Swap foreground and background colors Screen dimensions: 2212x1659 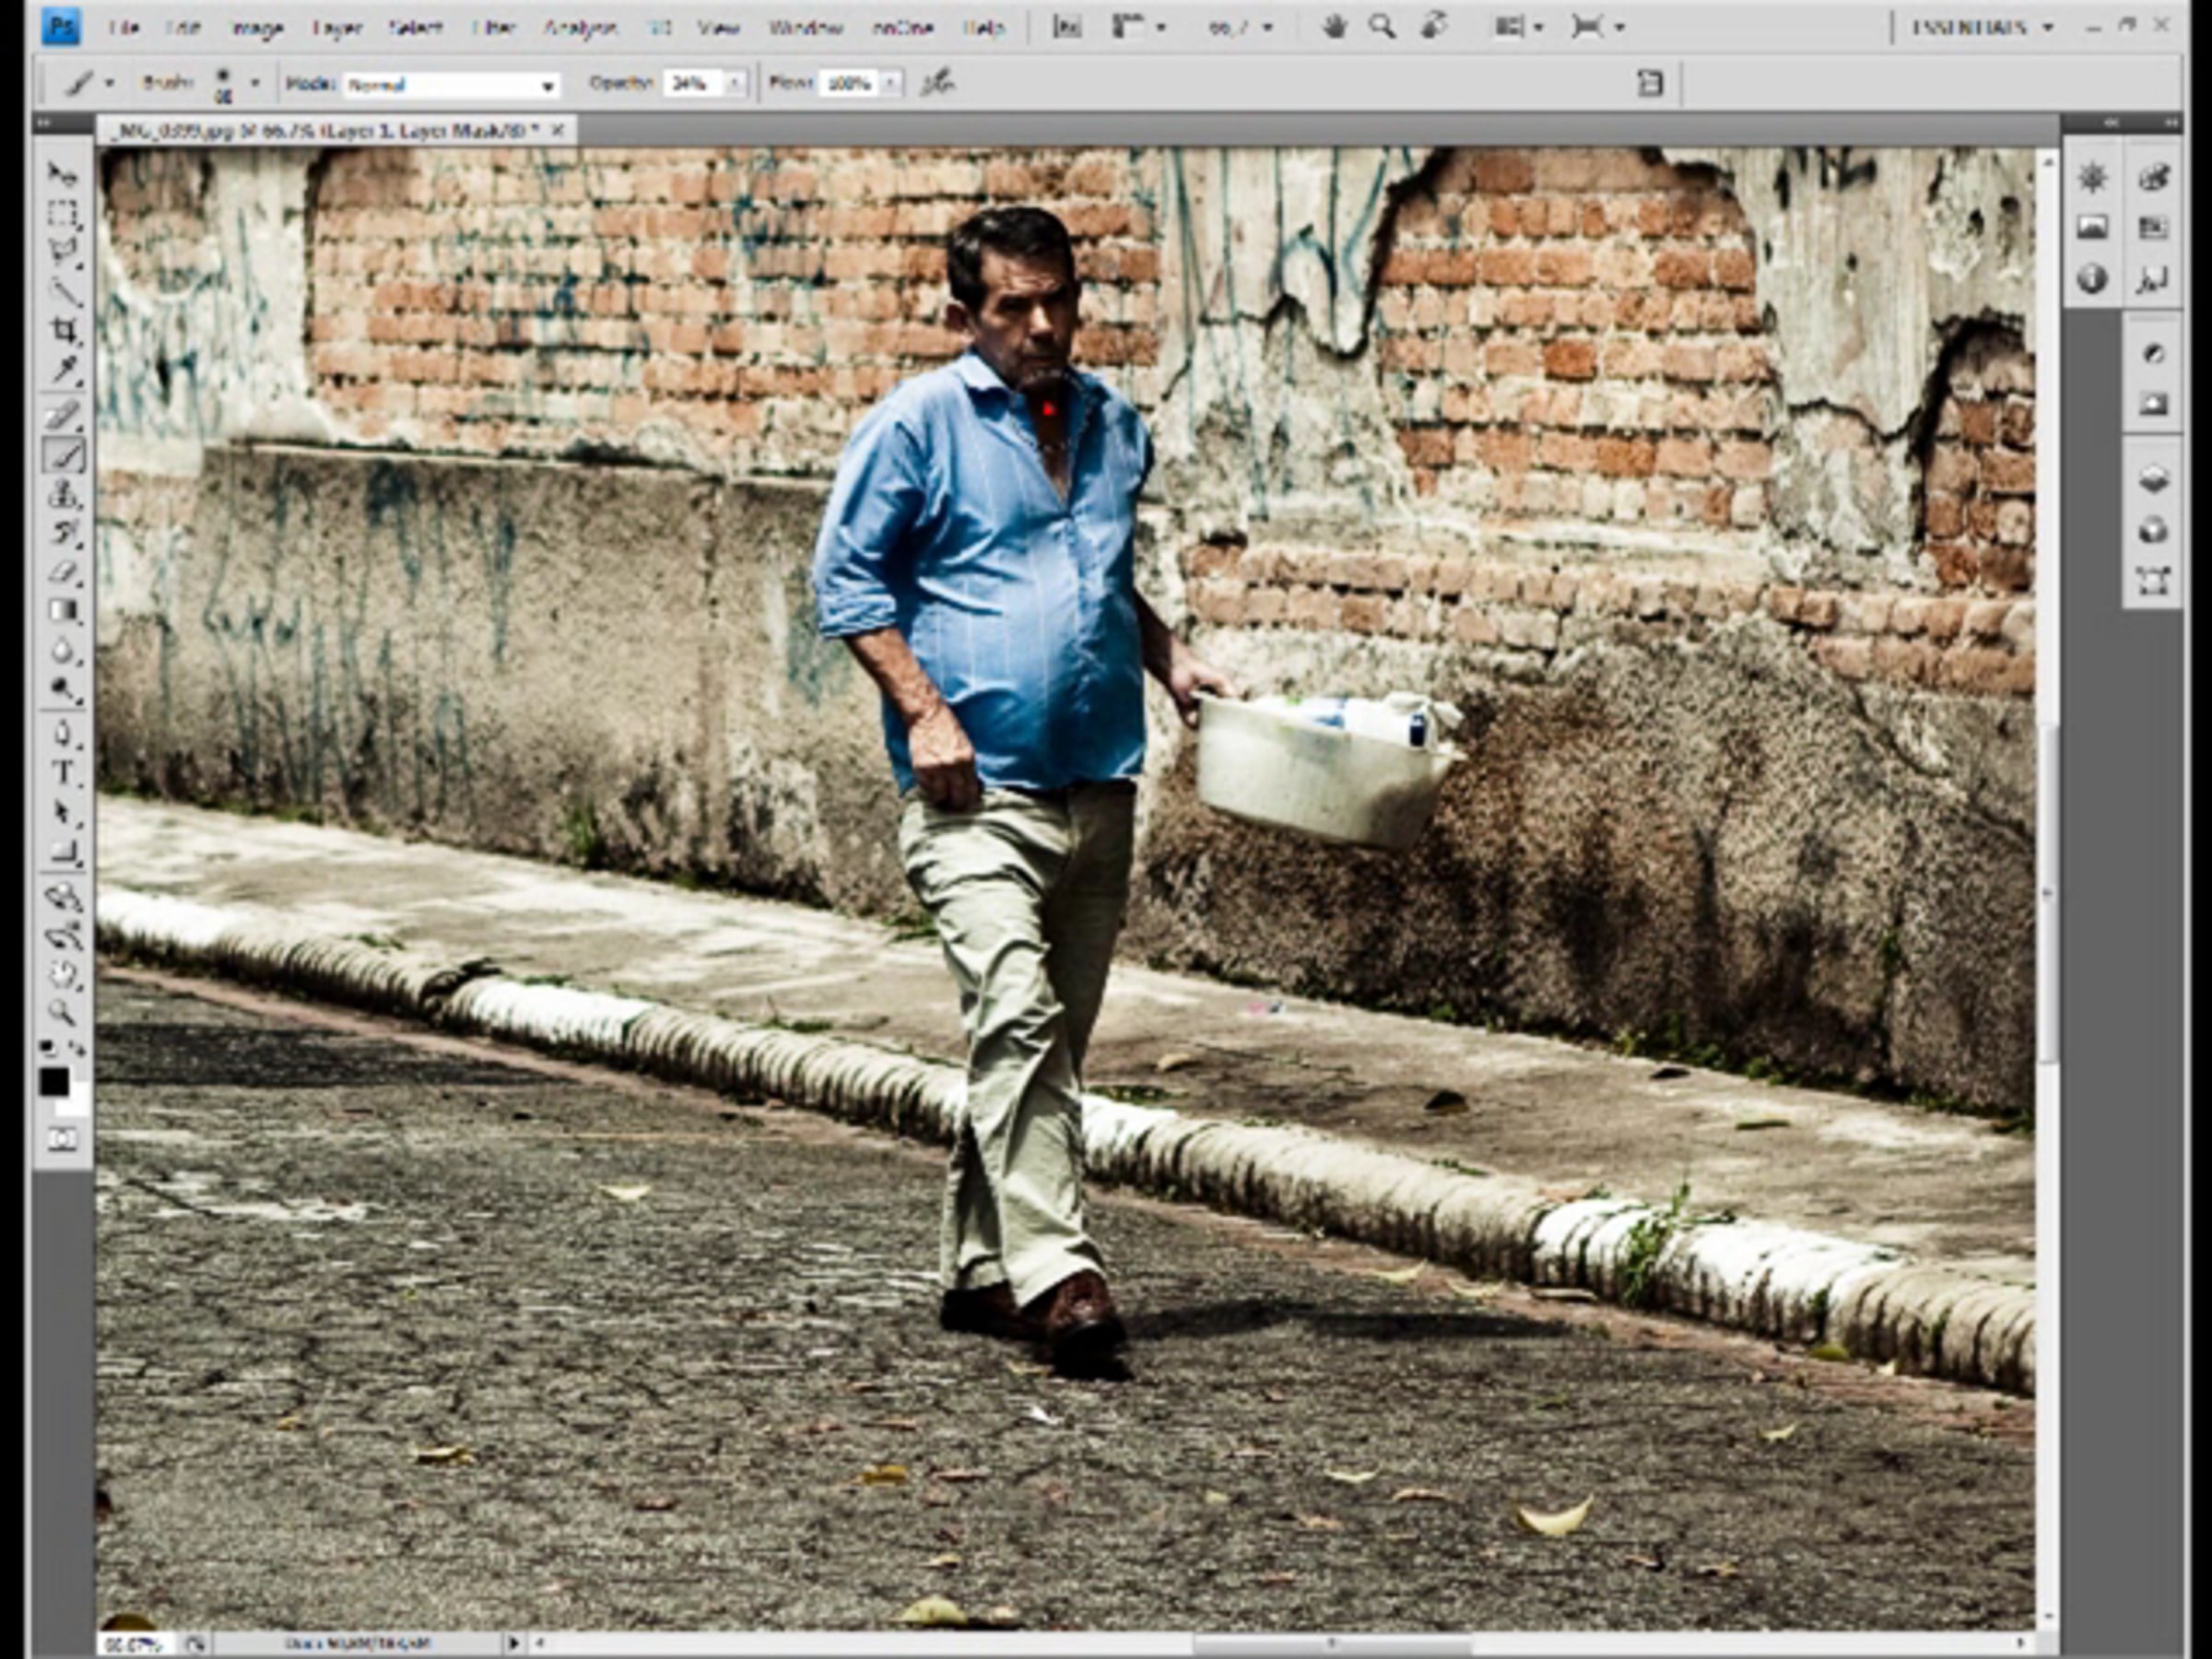[x=77, y=1048]
